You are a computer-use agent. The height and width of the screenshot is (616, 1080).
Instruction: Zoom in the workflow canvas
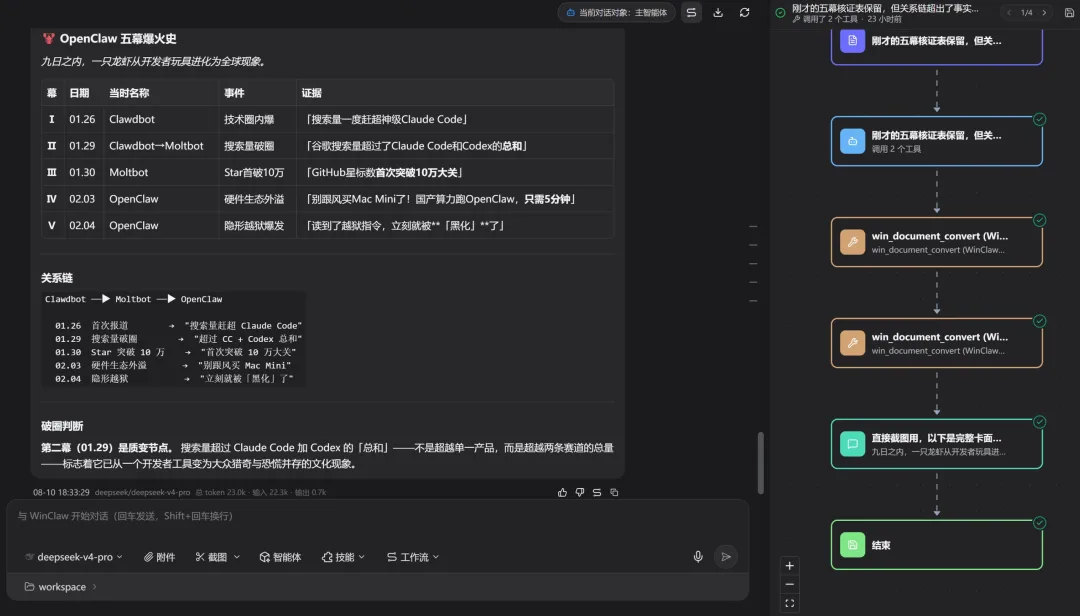(789, 566)
